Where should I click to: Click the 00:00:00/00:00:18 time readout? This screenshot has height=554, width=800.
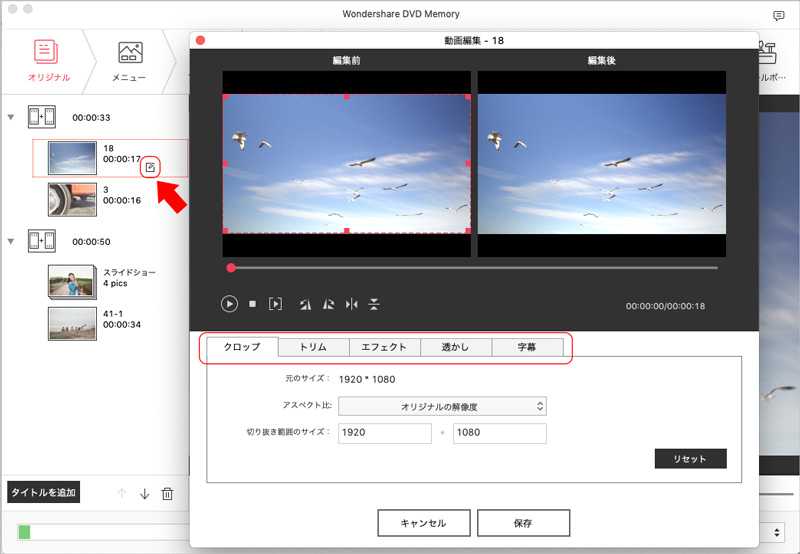tap(665, 306)
